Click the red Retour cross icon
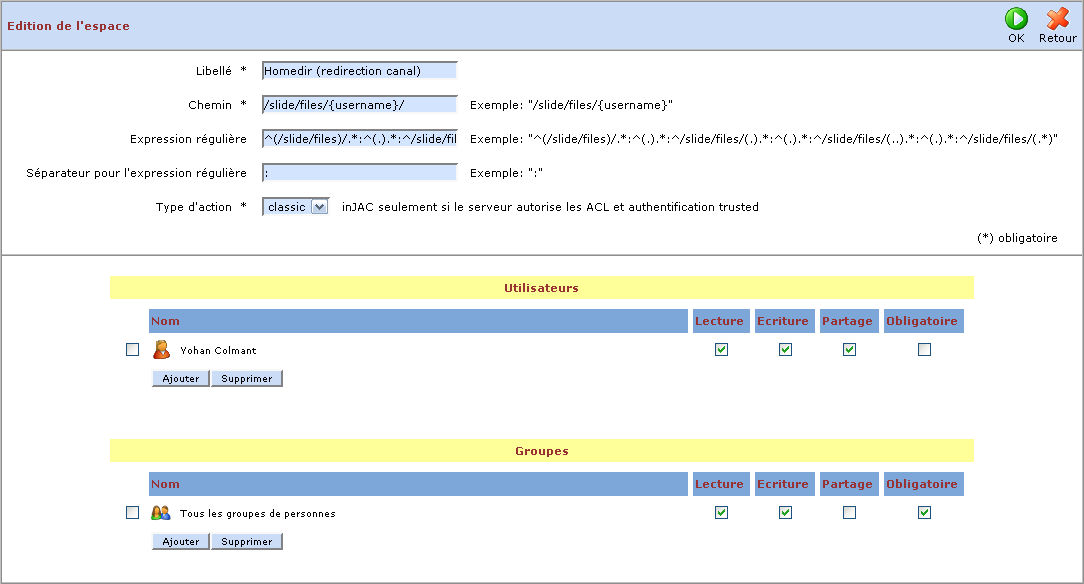The width and height of the screenshot is (1084, 584). (x=1057, y=19)
